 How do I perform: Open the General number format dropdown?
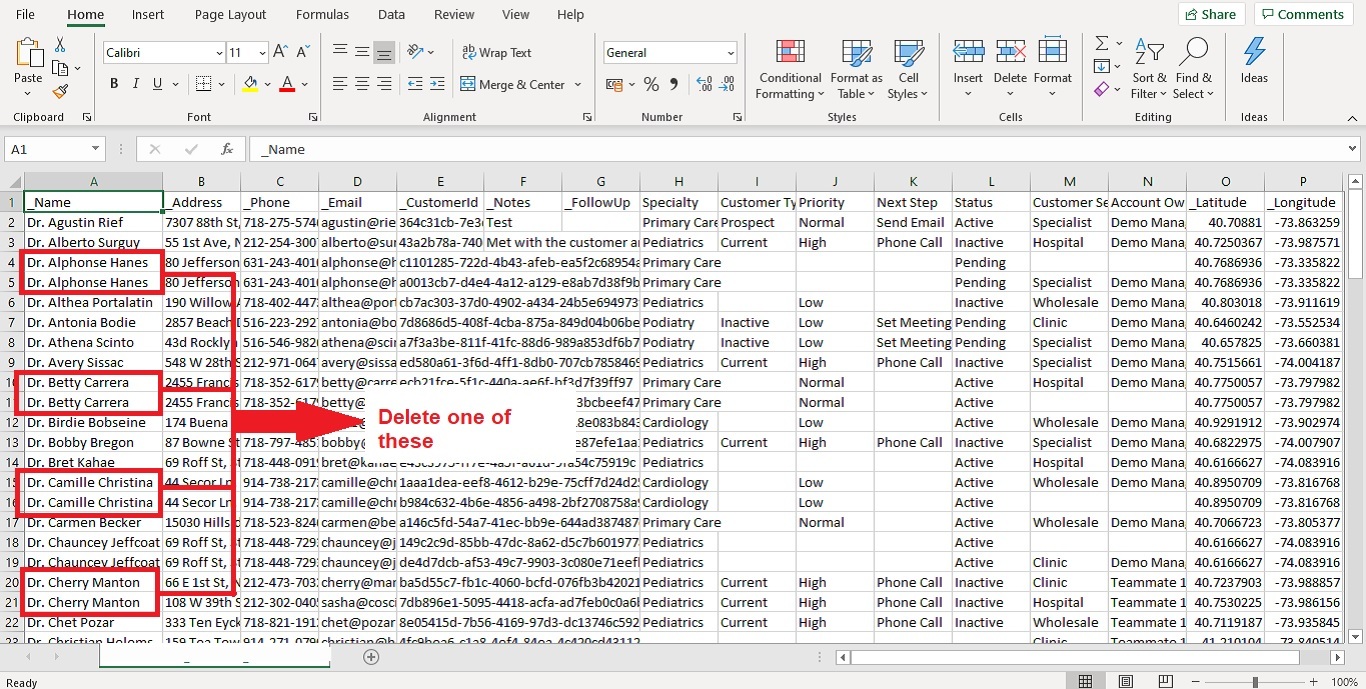(731, 53)
